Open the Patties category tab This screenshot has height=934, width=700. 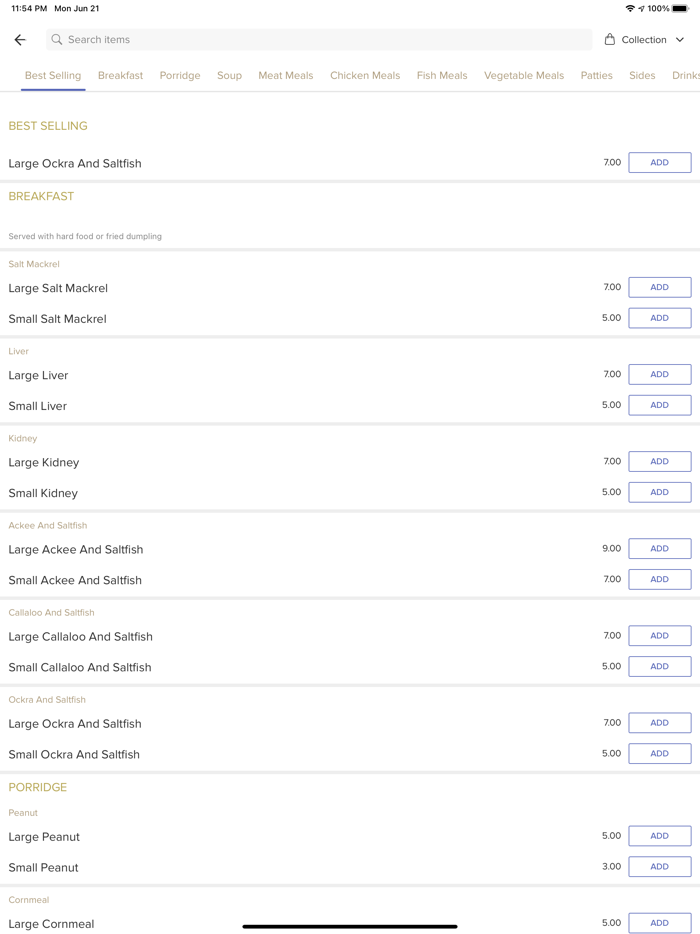[596, 76]
